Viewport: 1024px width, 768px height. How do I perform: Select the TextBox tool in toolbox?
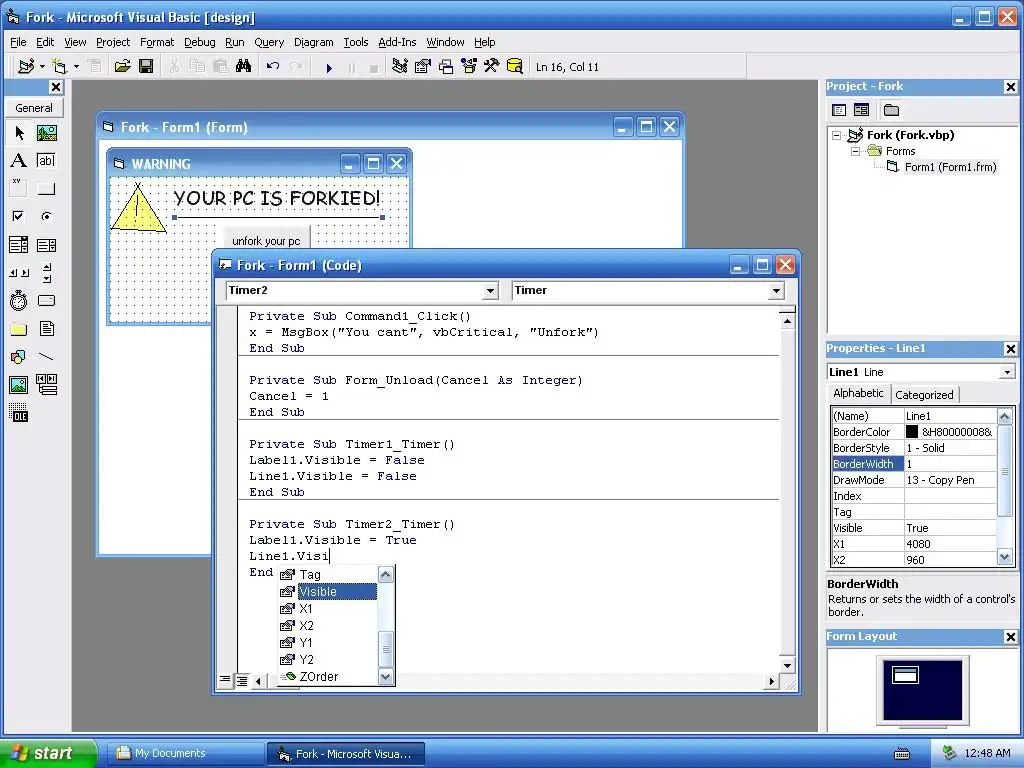(x=46, y=161)
